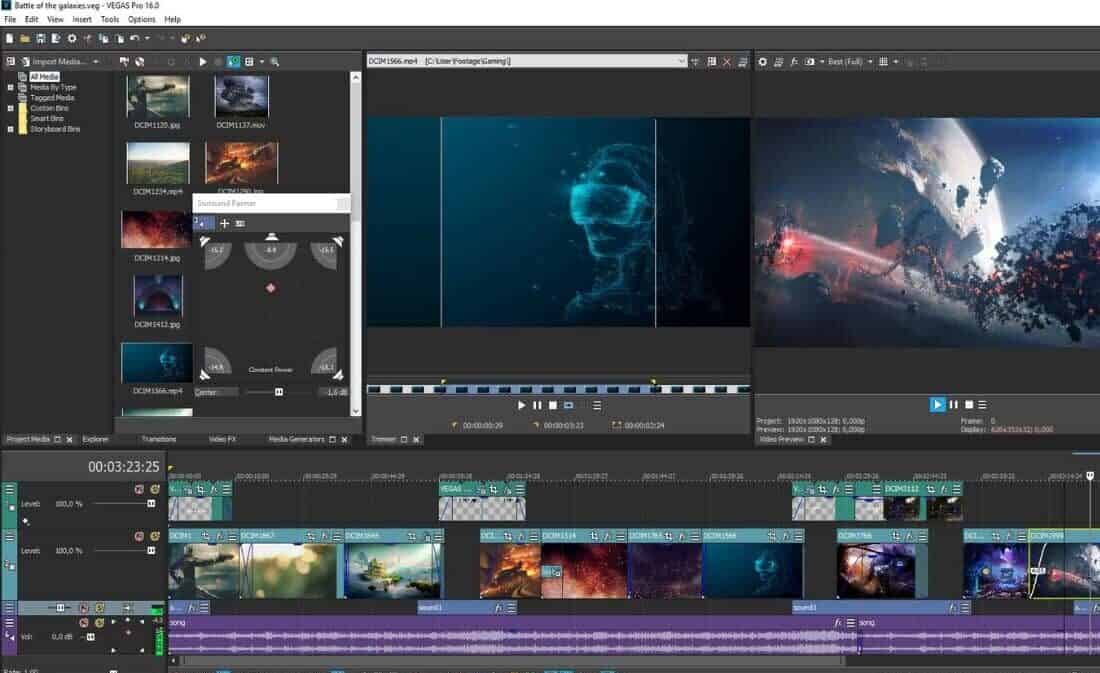This screenshot has width=1100, height=673.
Task: Switch to the Video FX tab
Action: pyautogui.click(x=222, y=439)
